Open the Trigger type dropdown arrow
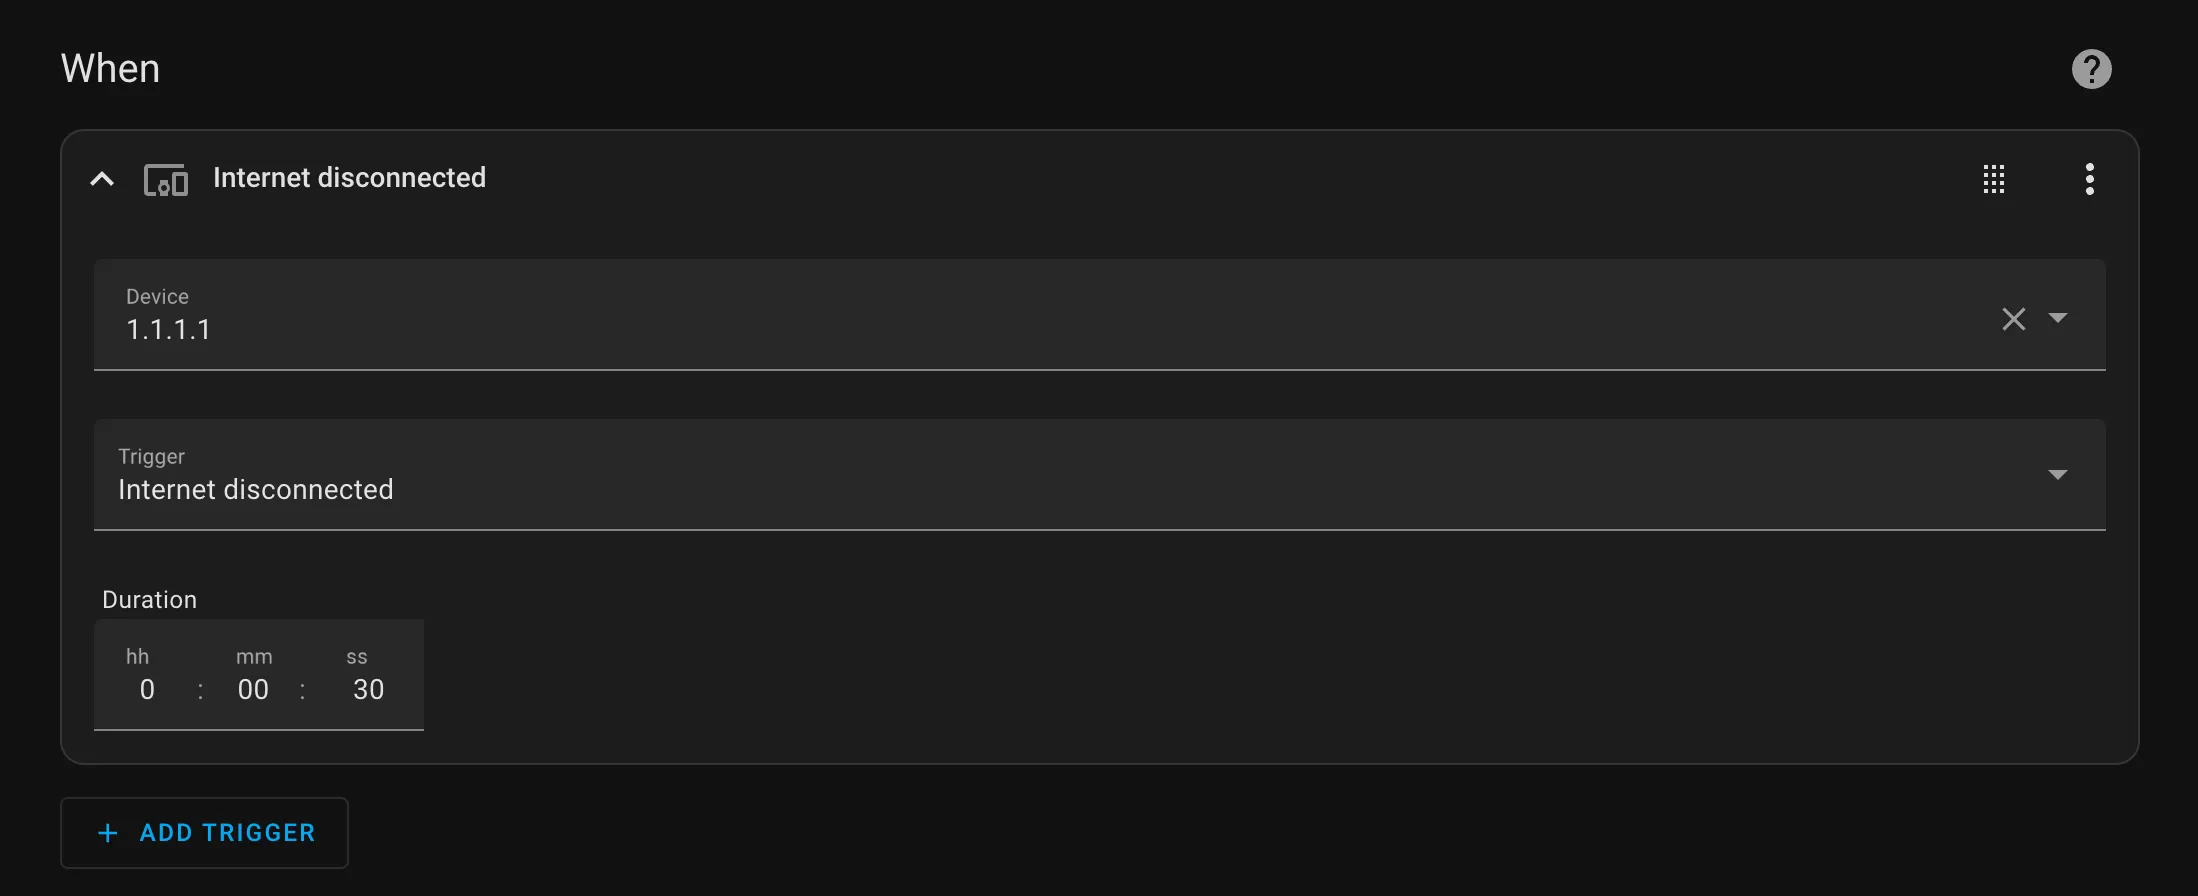Viewport: 2198px width, 896px height. (2057, 475)
